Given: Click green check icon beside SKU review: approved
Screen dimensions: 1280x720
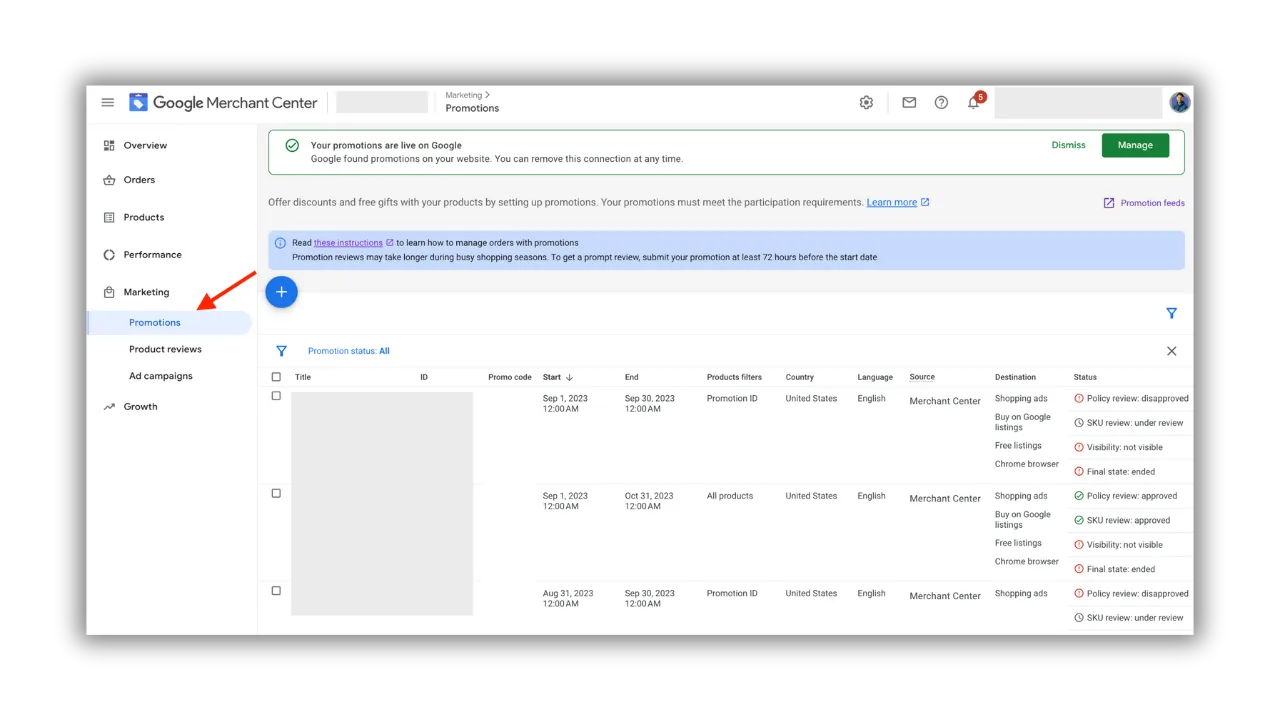Looking at the screenshot, I should pyautogui.click(x=1079, y=520).
